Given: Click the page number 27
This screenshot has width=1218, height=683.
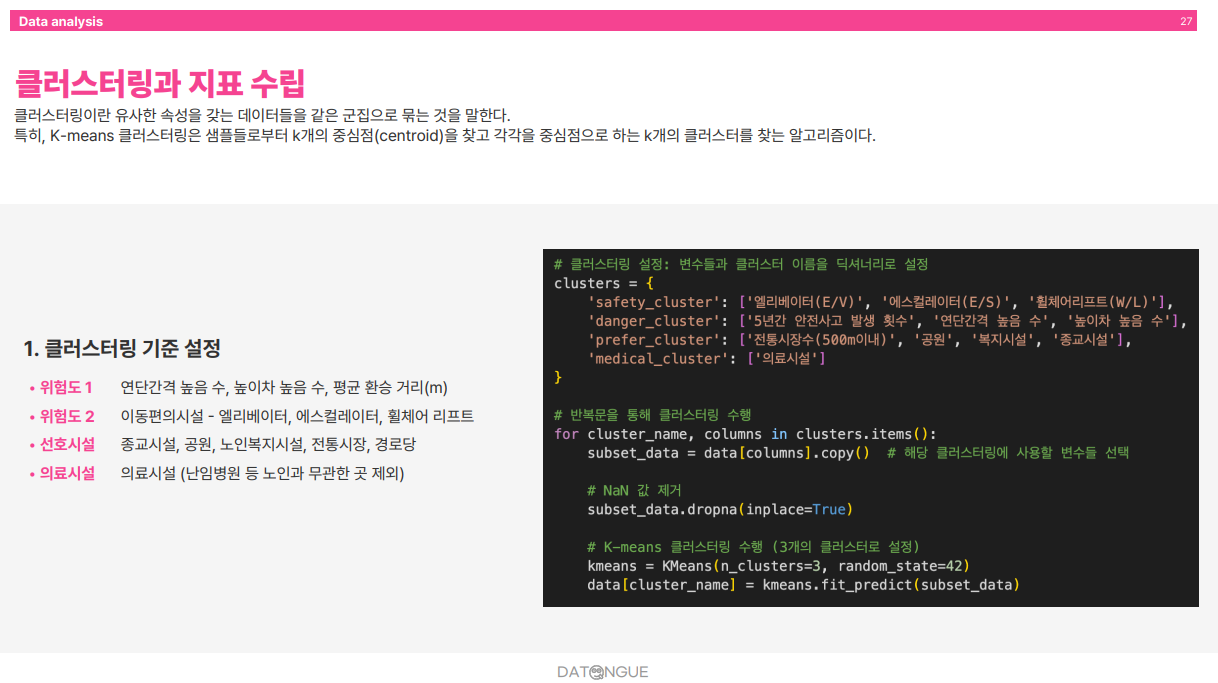Looking at the screenshot, I should coord(1186,21).
